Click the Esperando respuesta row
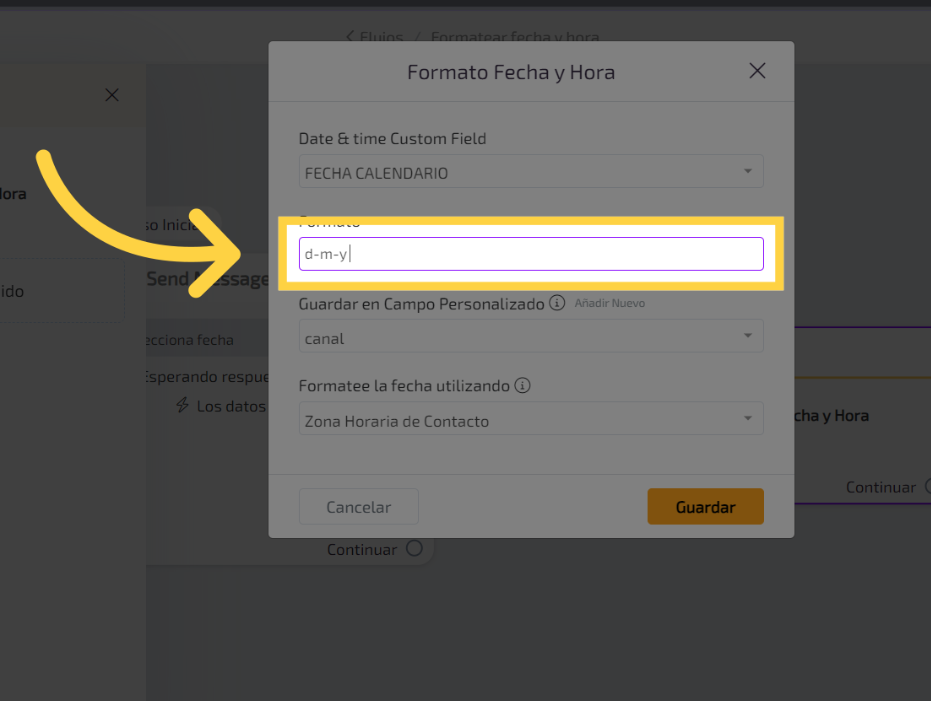The height and width of the screenshot is (701, 931). pyautogui.click(x=205, y=377)
